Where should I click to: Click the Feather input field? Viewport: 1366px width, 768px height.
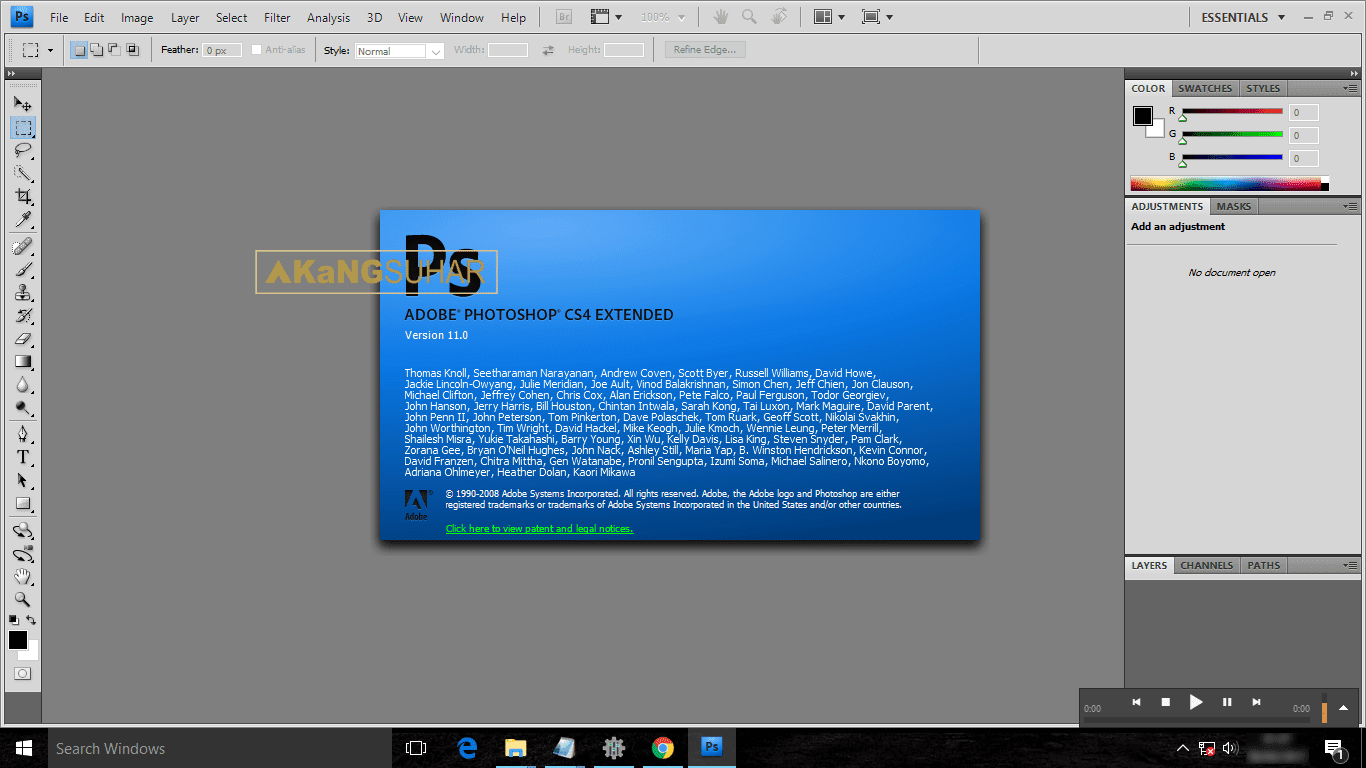click(222, 50)
